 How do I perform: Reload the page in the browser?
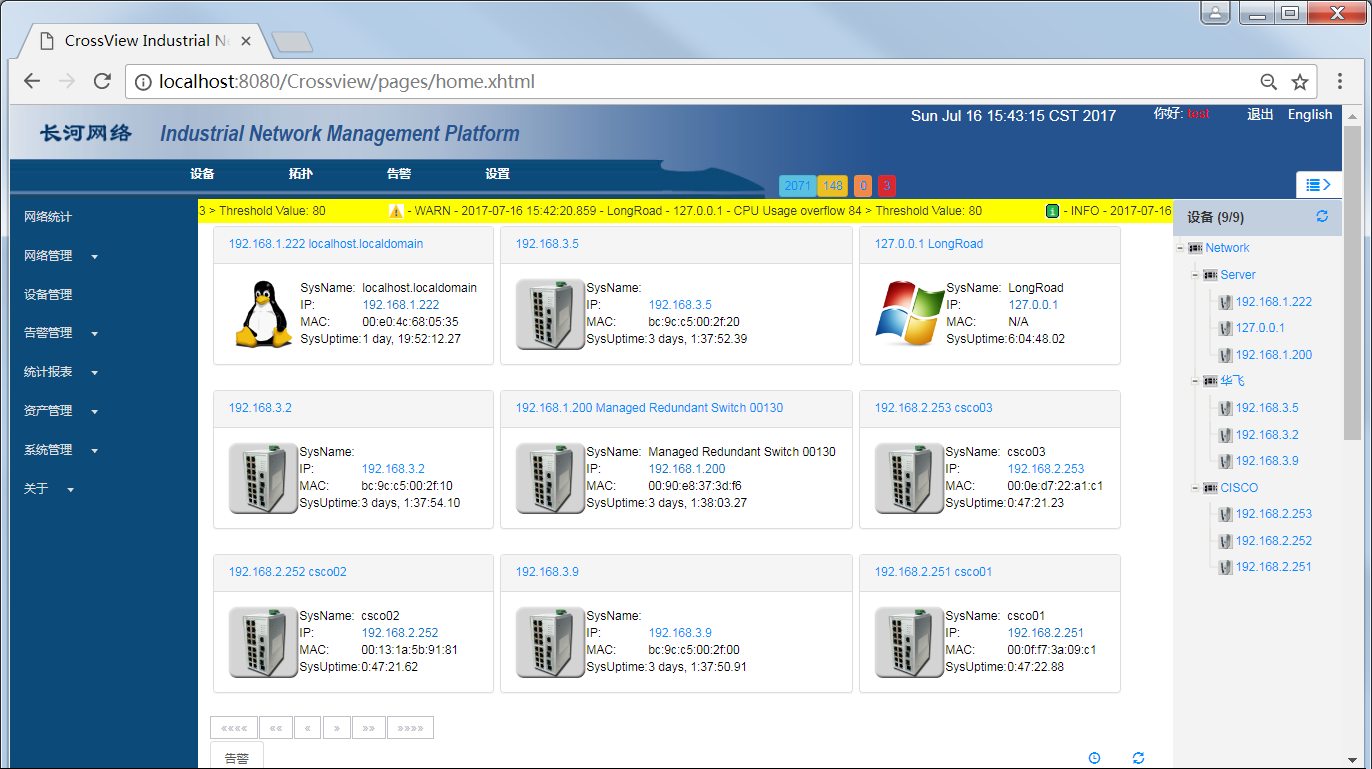(x=102, y=82)
